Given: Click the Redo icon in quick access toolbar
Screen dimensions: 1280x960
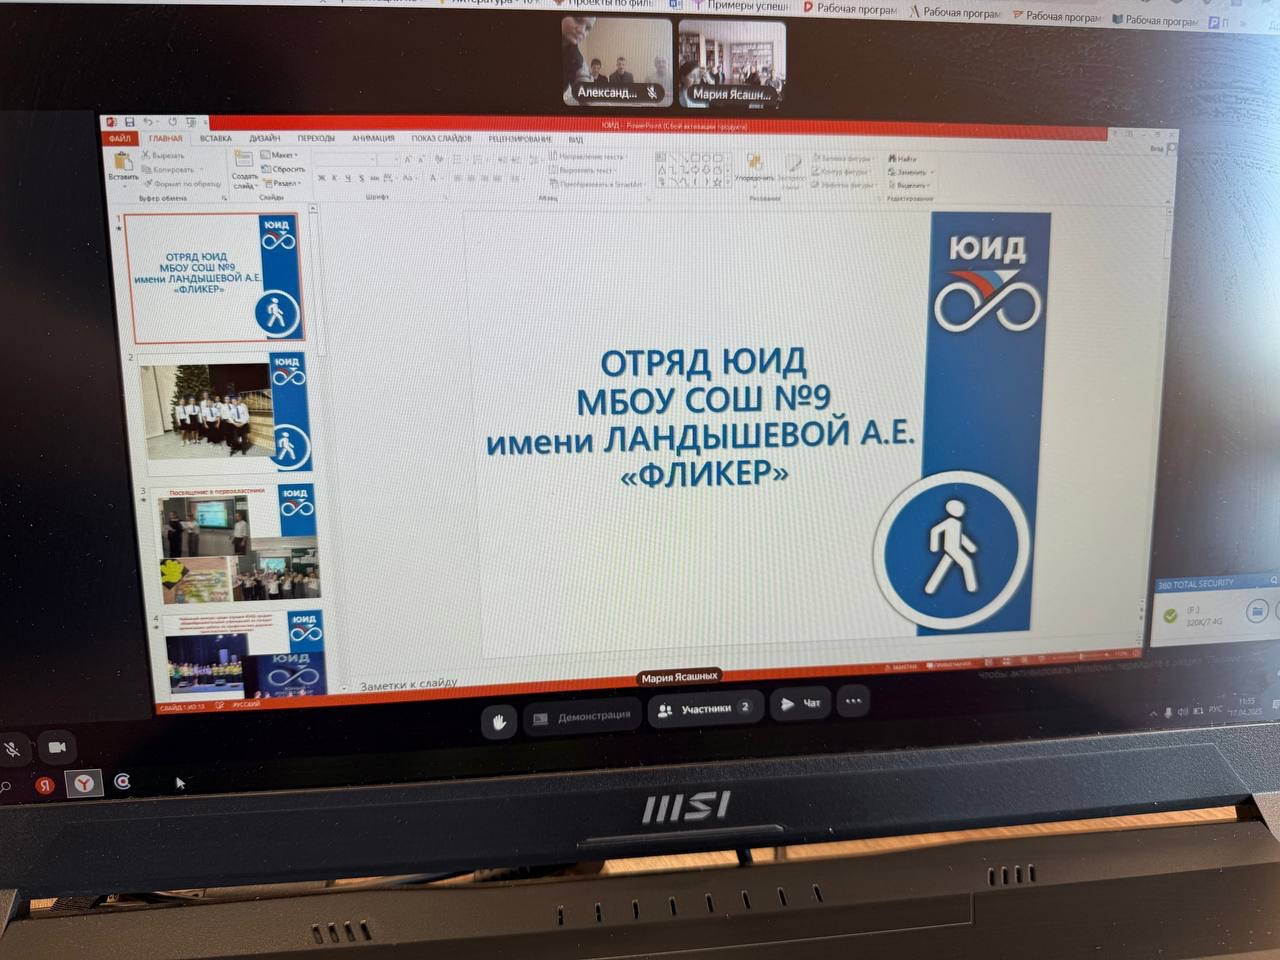Looking at the screenshot, I should tap(172, 122).
